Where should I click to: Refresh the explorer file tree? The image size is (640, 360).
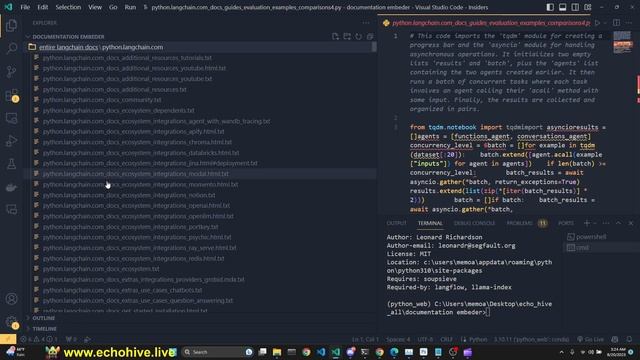pyautogui.click(x=358, y=37)
